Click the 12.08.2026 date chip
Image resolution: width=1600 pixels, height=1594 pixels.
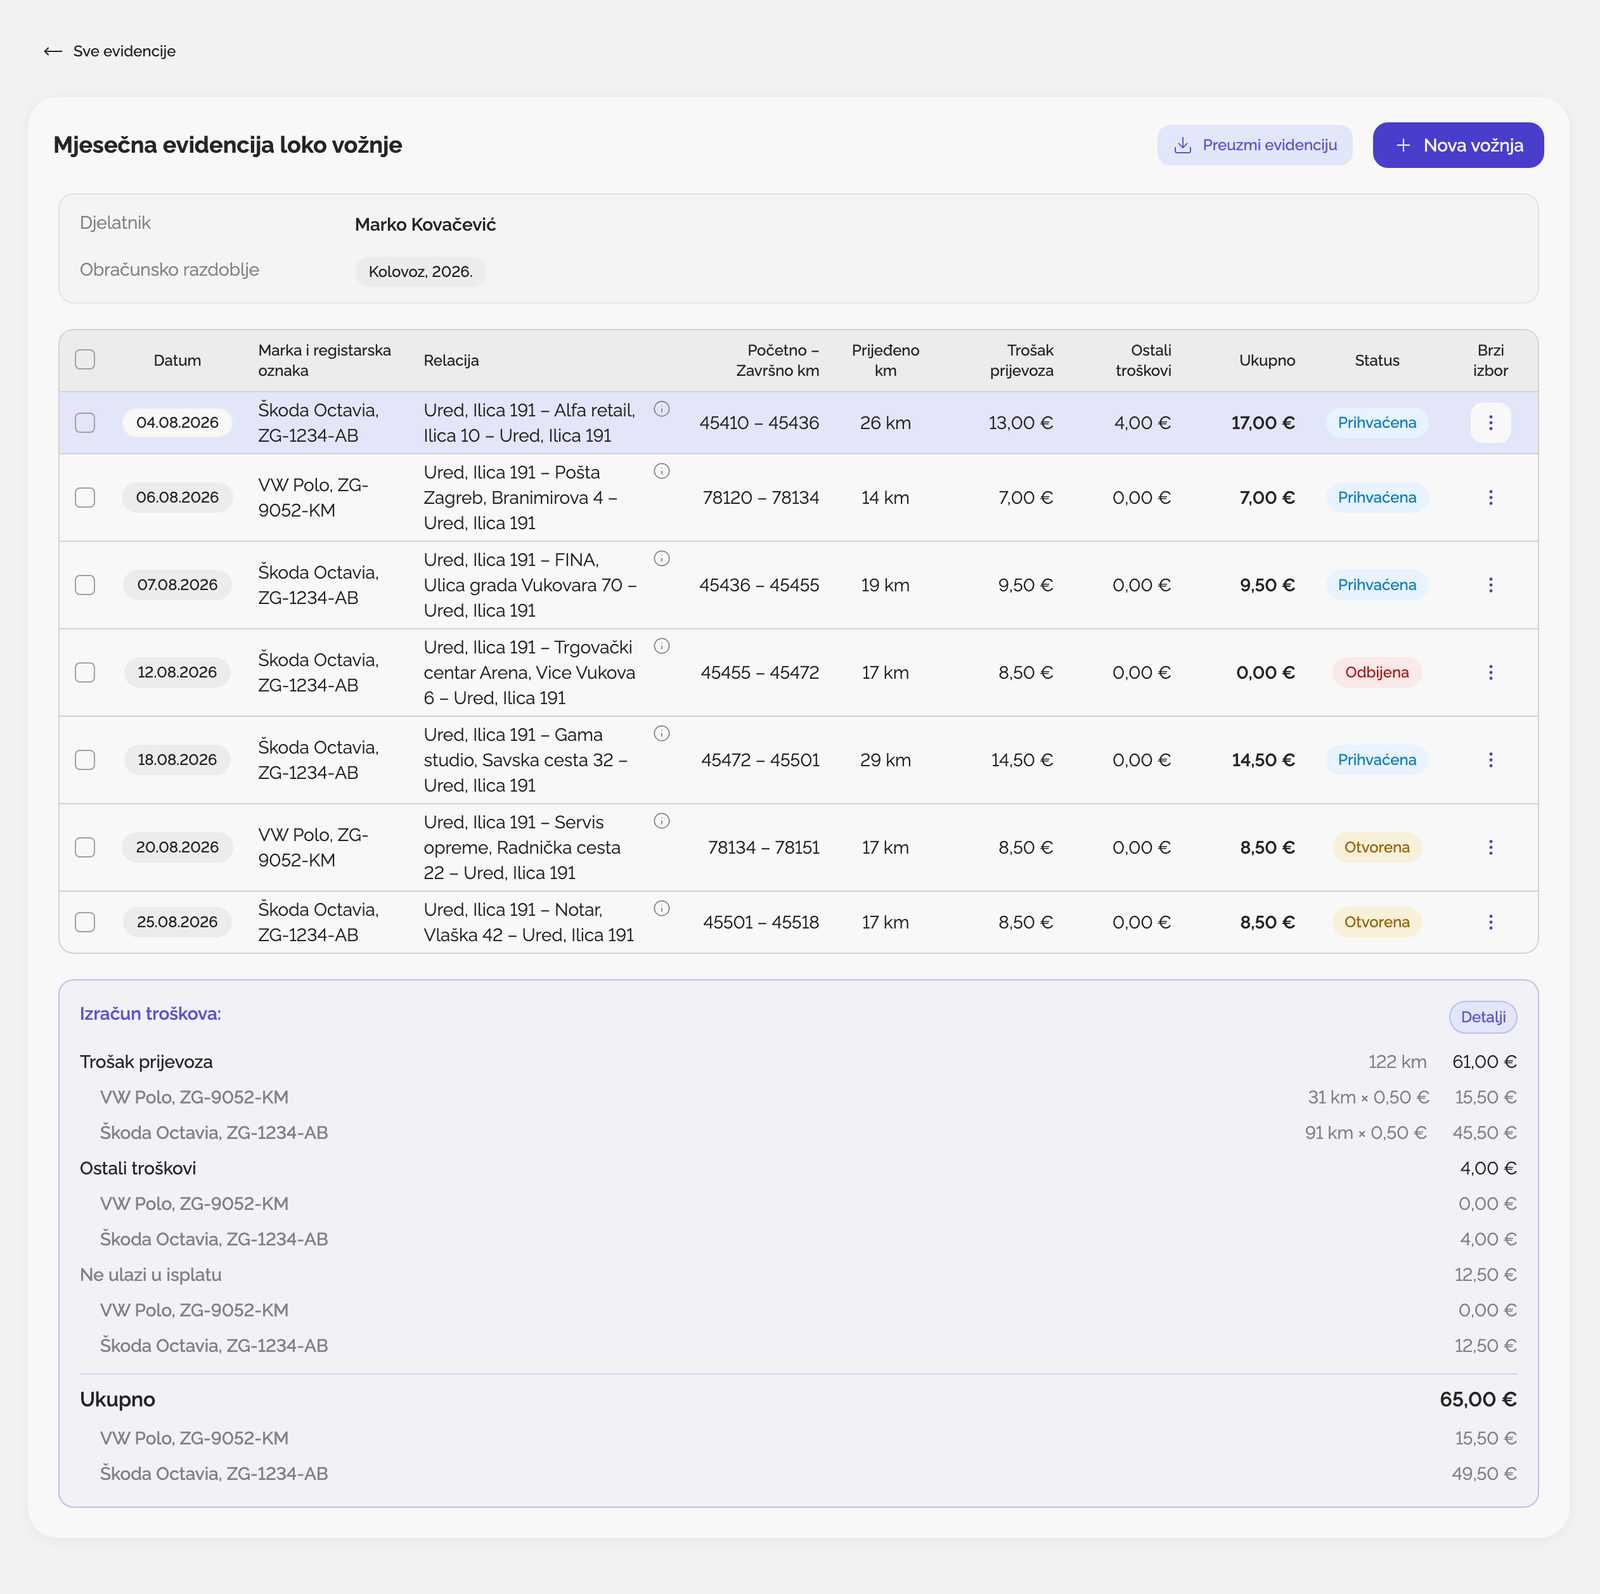(177, 673)
